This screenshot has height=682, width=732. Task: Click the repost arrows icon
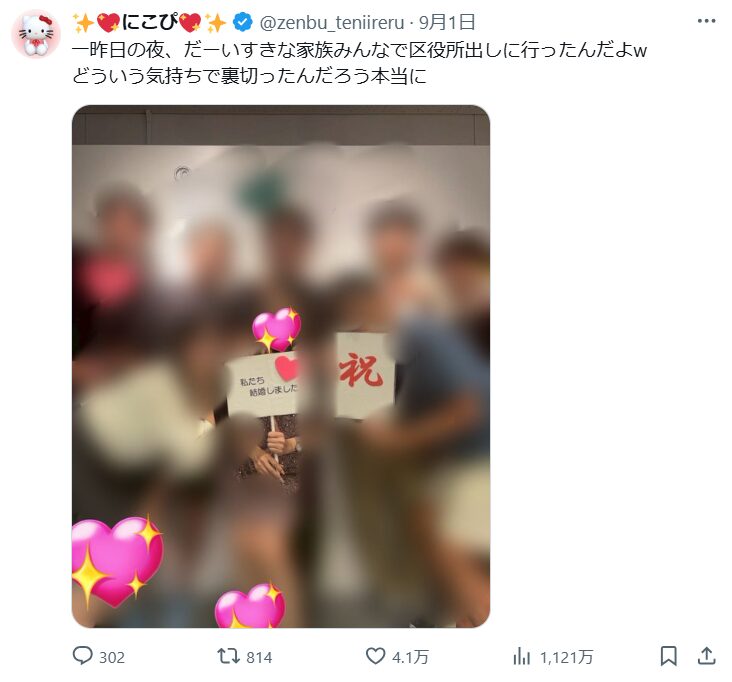click(x=228, y=656)
